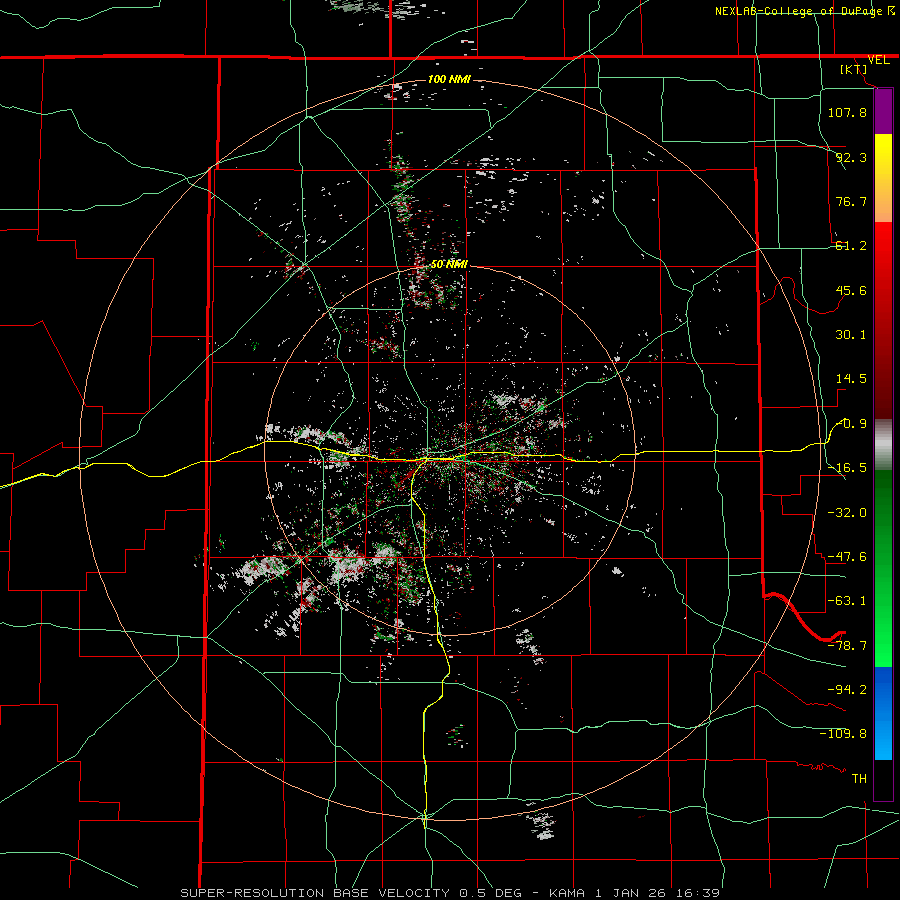The image size is (900, 900).
Task: Click the 76.7 velocity scale value
Action: pyautogui.click(x=851, y=201)
